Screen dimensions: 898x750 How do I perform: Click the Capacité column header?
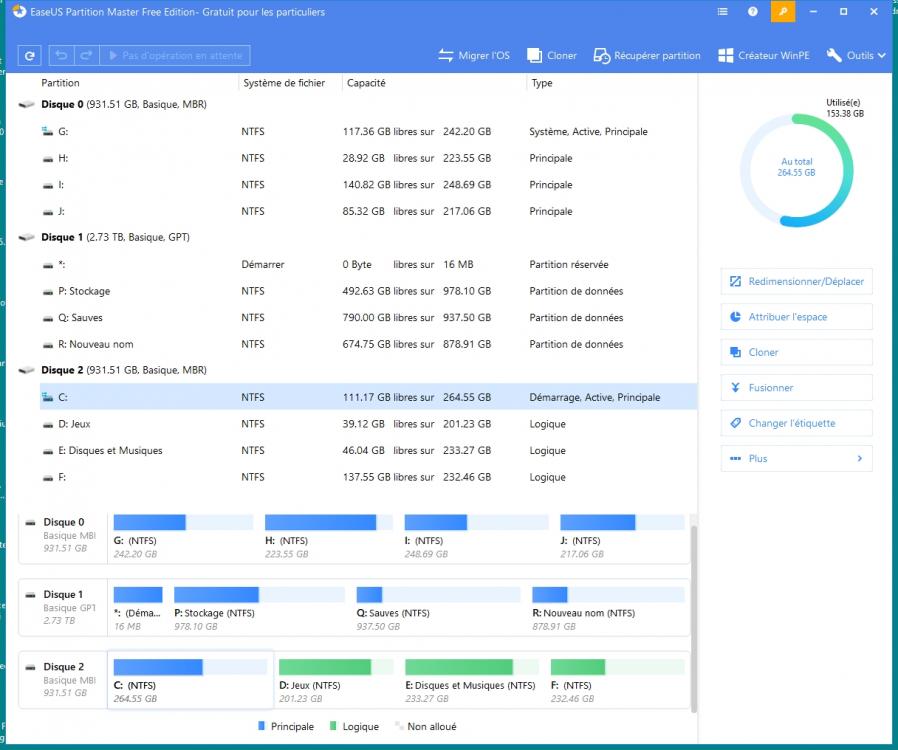pyautogui.click(x=366, y=83)
